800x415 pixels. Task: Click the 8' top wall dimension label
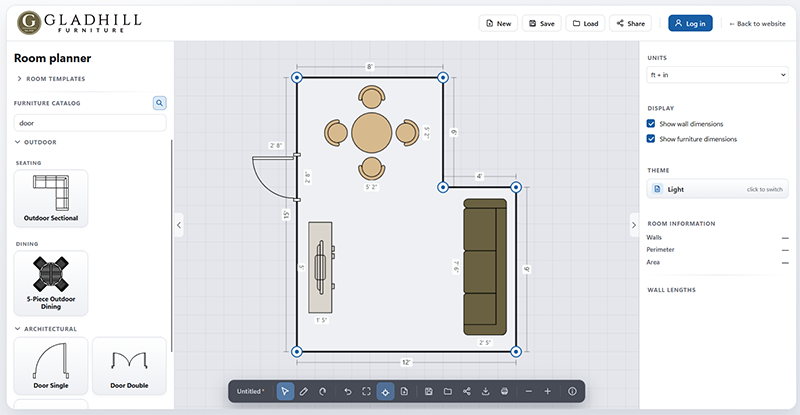click(370, 67)
